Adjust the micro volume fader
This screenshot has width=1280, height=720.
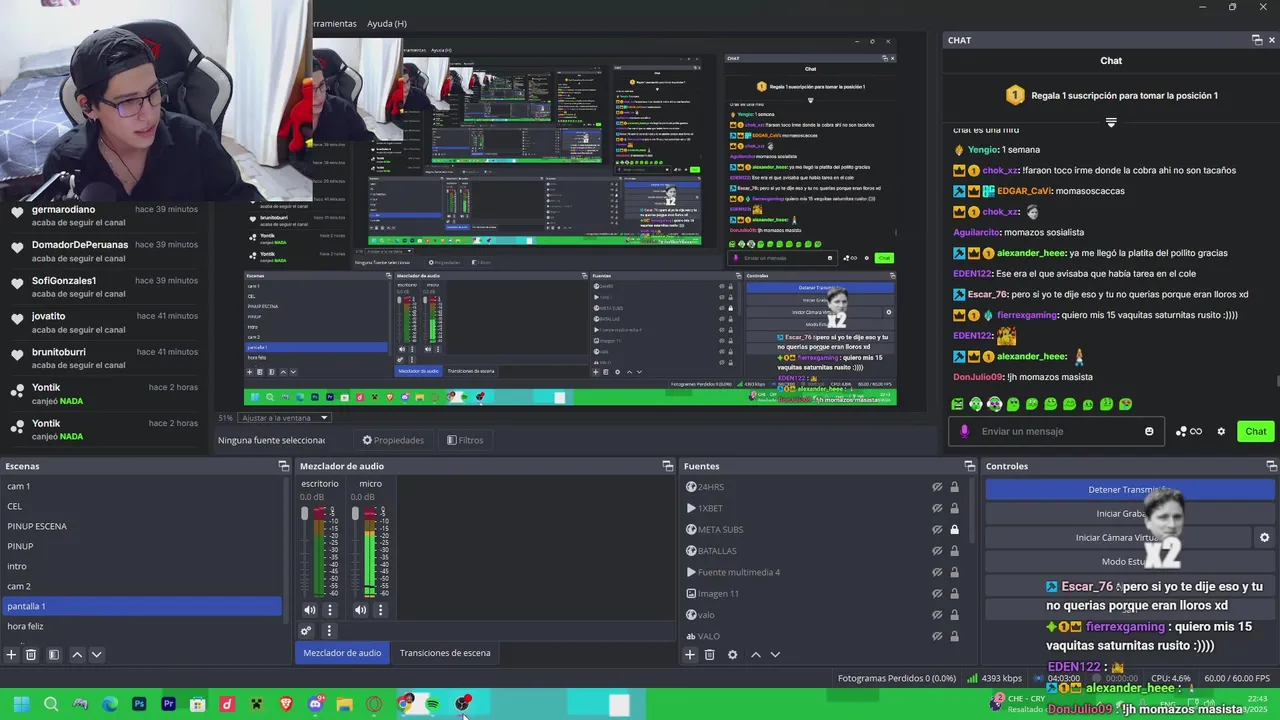[355, 514]
